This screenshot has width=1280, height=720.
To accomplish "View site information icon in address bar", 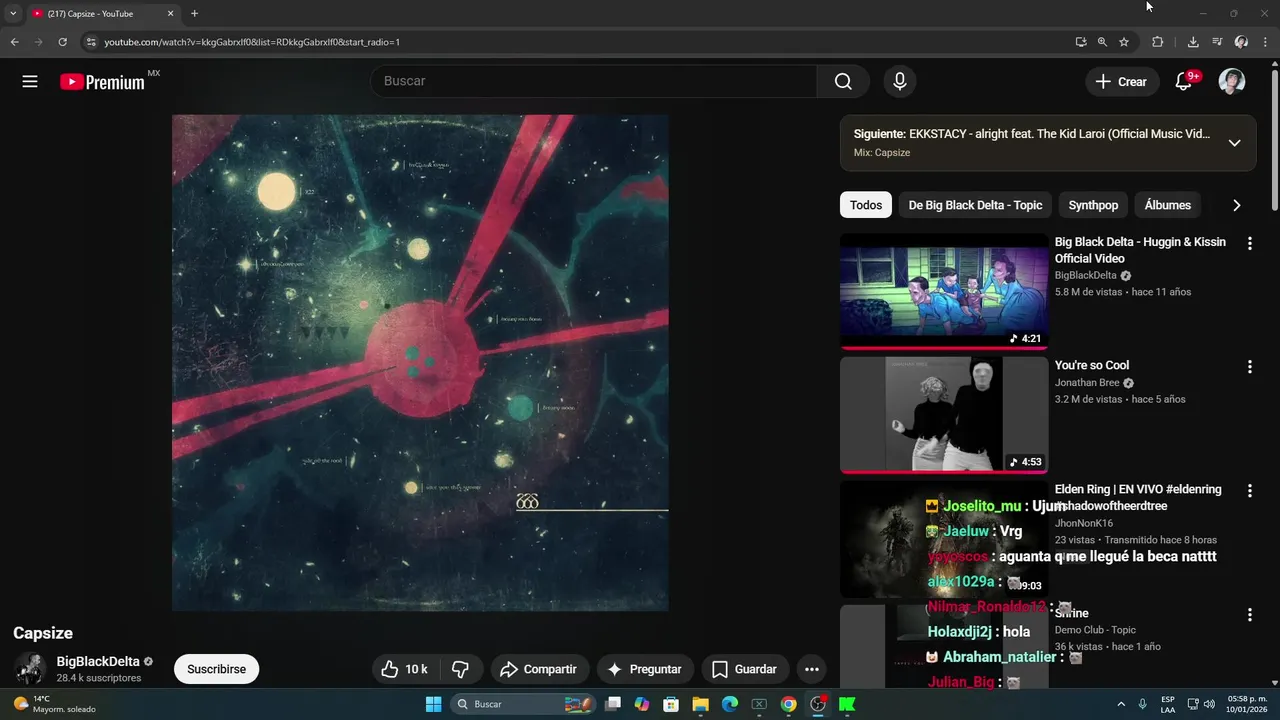I will [x=91, y=42].
